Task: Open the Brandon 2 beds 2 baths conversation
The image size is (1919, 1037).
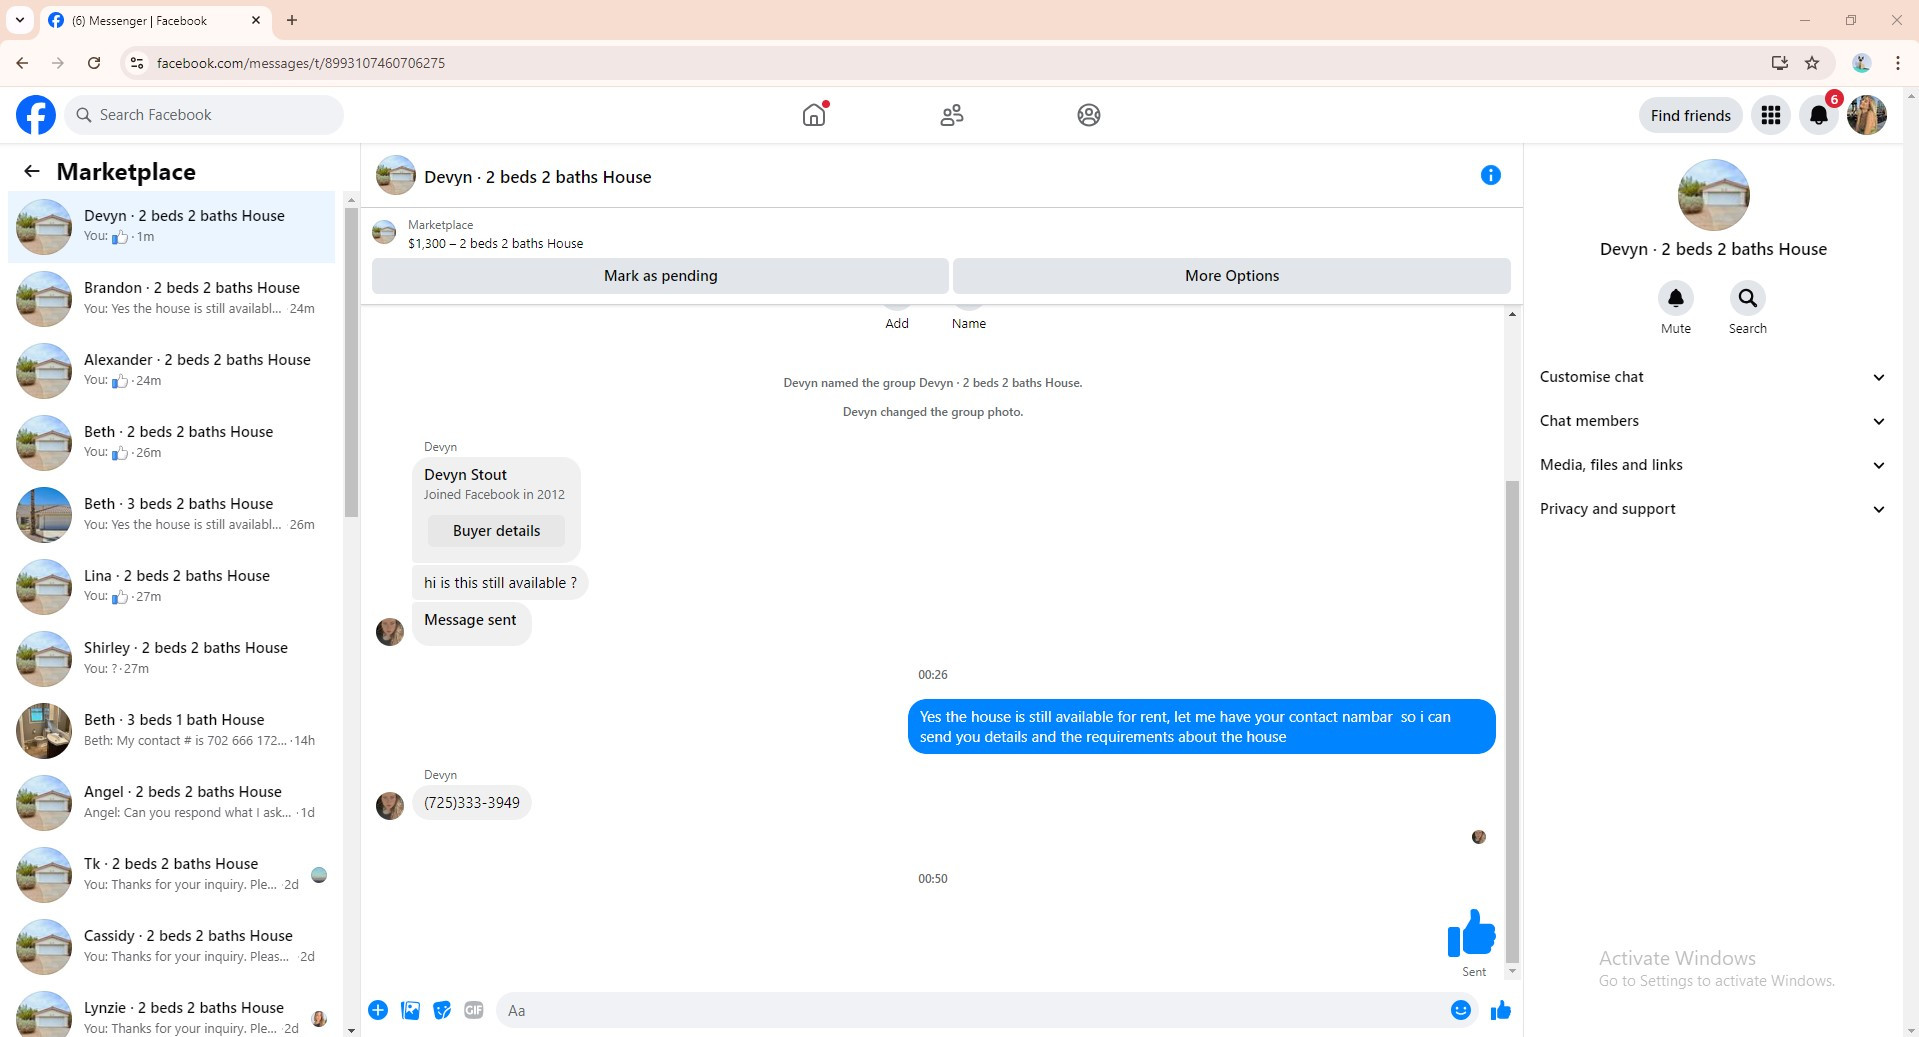Action: (172, 299)
